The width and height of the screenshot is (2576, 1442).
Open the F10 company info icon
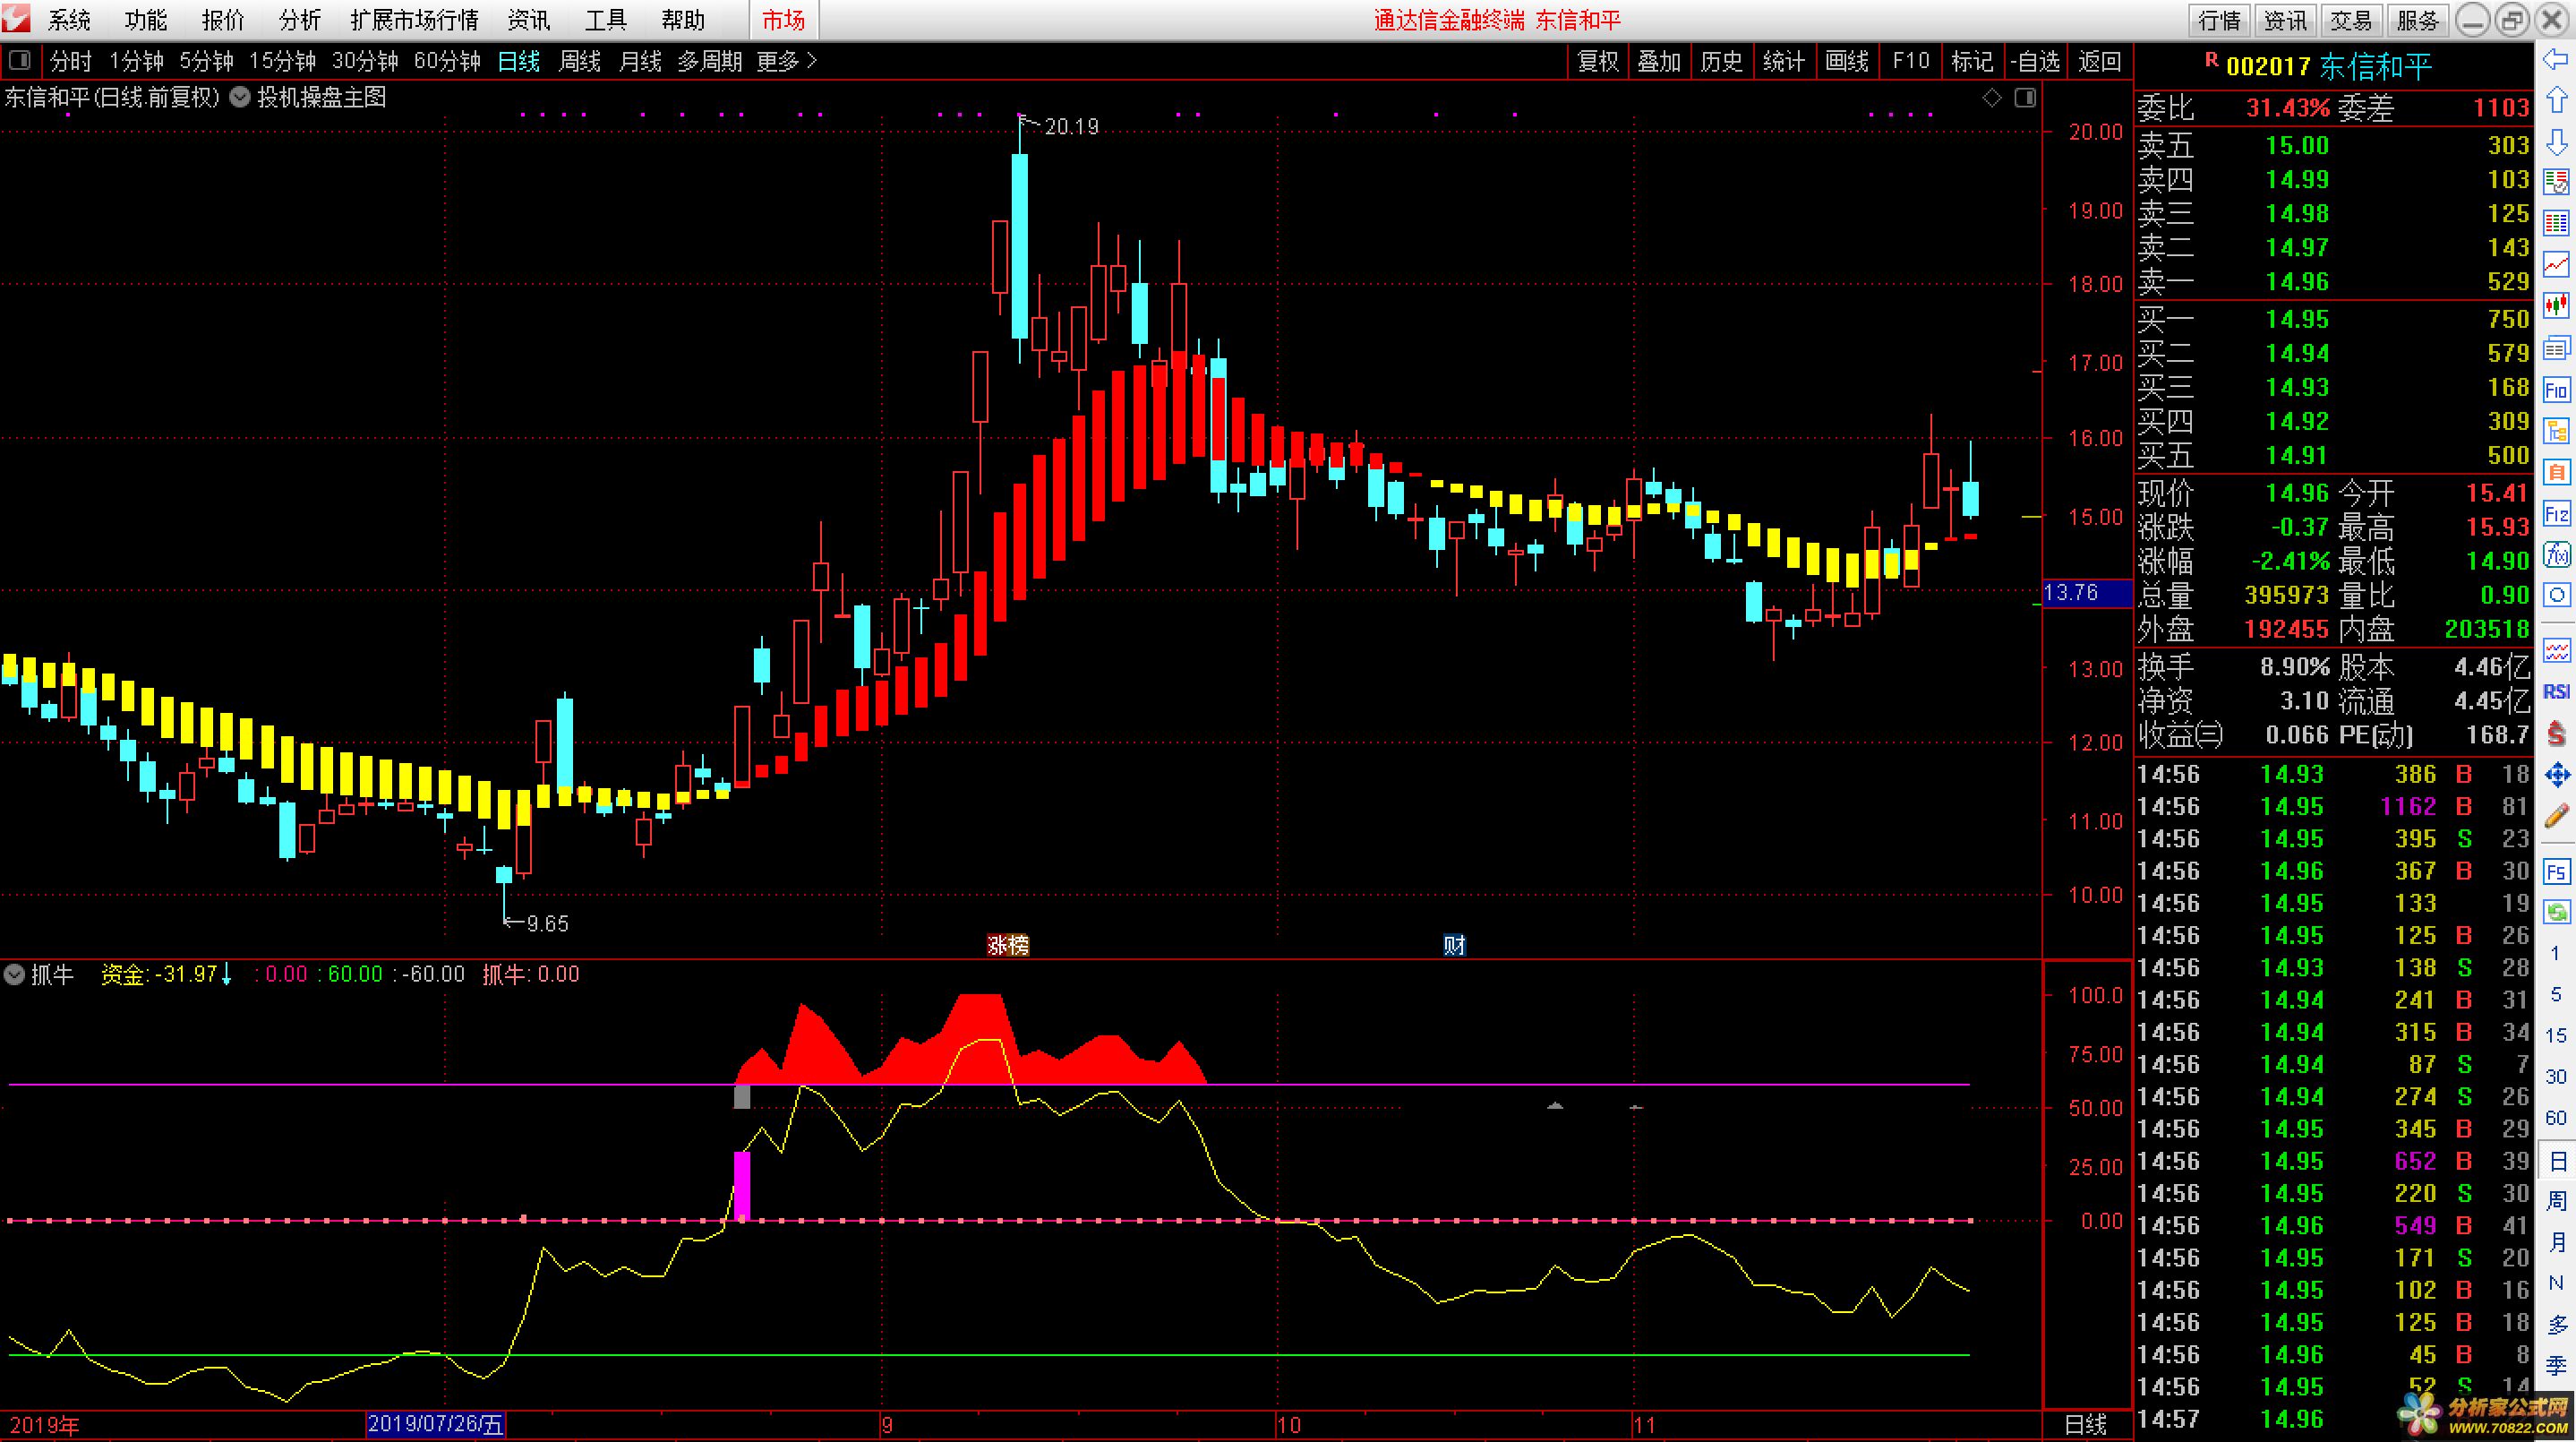[2557, 390]
